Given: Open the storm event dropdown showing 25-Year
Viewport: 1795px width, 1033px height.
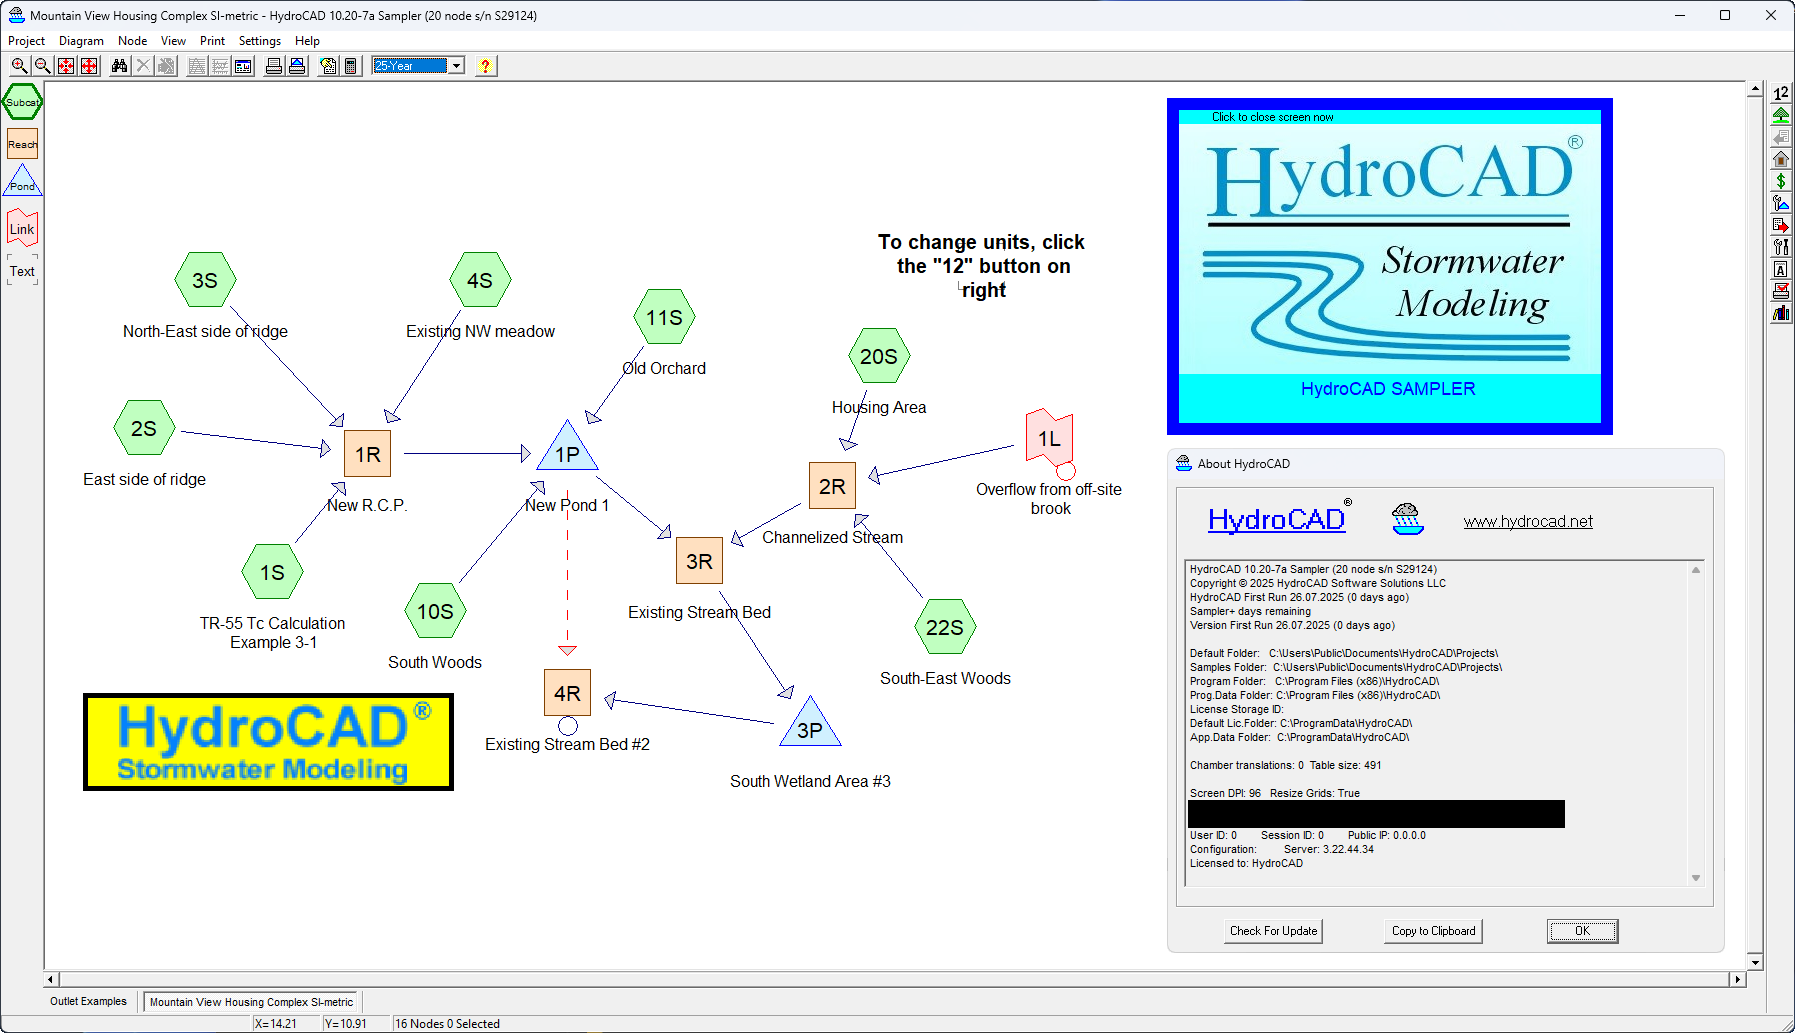Looking at the screenshot, I should point(456,65).
